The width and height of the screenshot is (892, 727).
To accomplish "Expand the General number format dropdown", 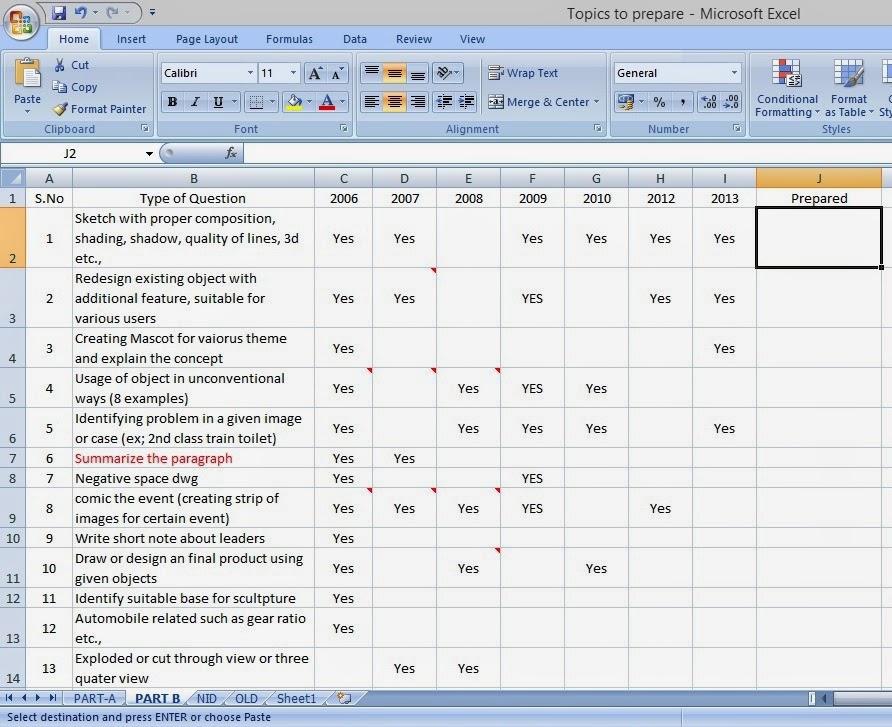I will (x=734, y=73).
